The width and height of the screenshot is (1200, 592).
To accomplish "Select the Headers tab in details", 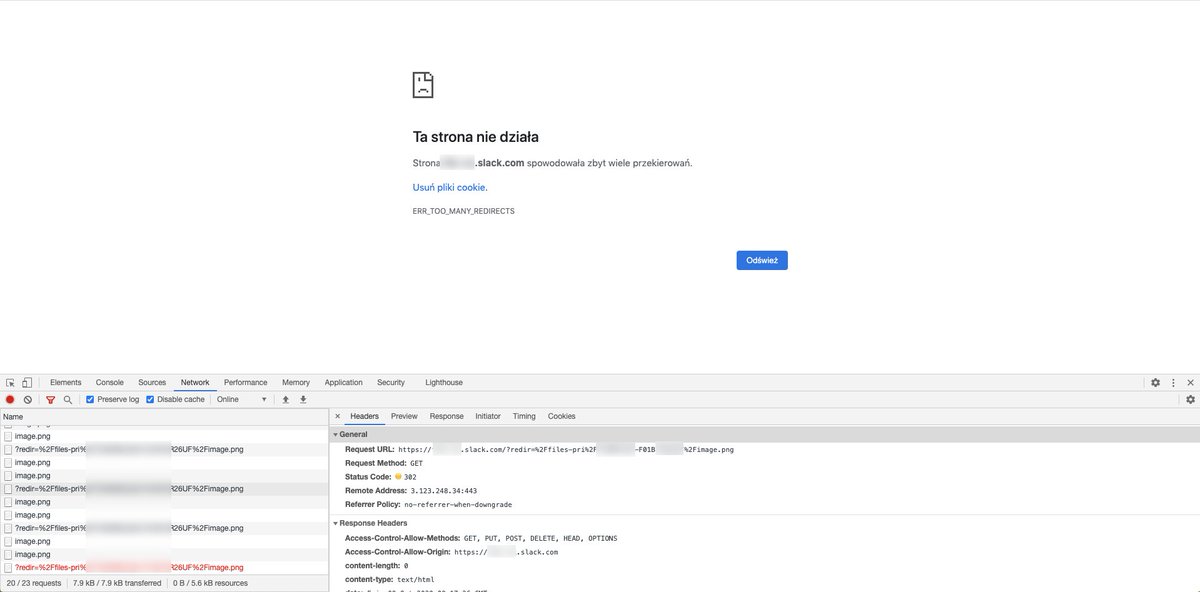I will (x=364, y=416).
